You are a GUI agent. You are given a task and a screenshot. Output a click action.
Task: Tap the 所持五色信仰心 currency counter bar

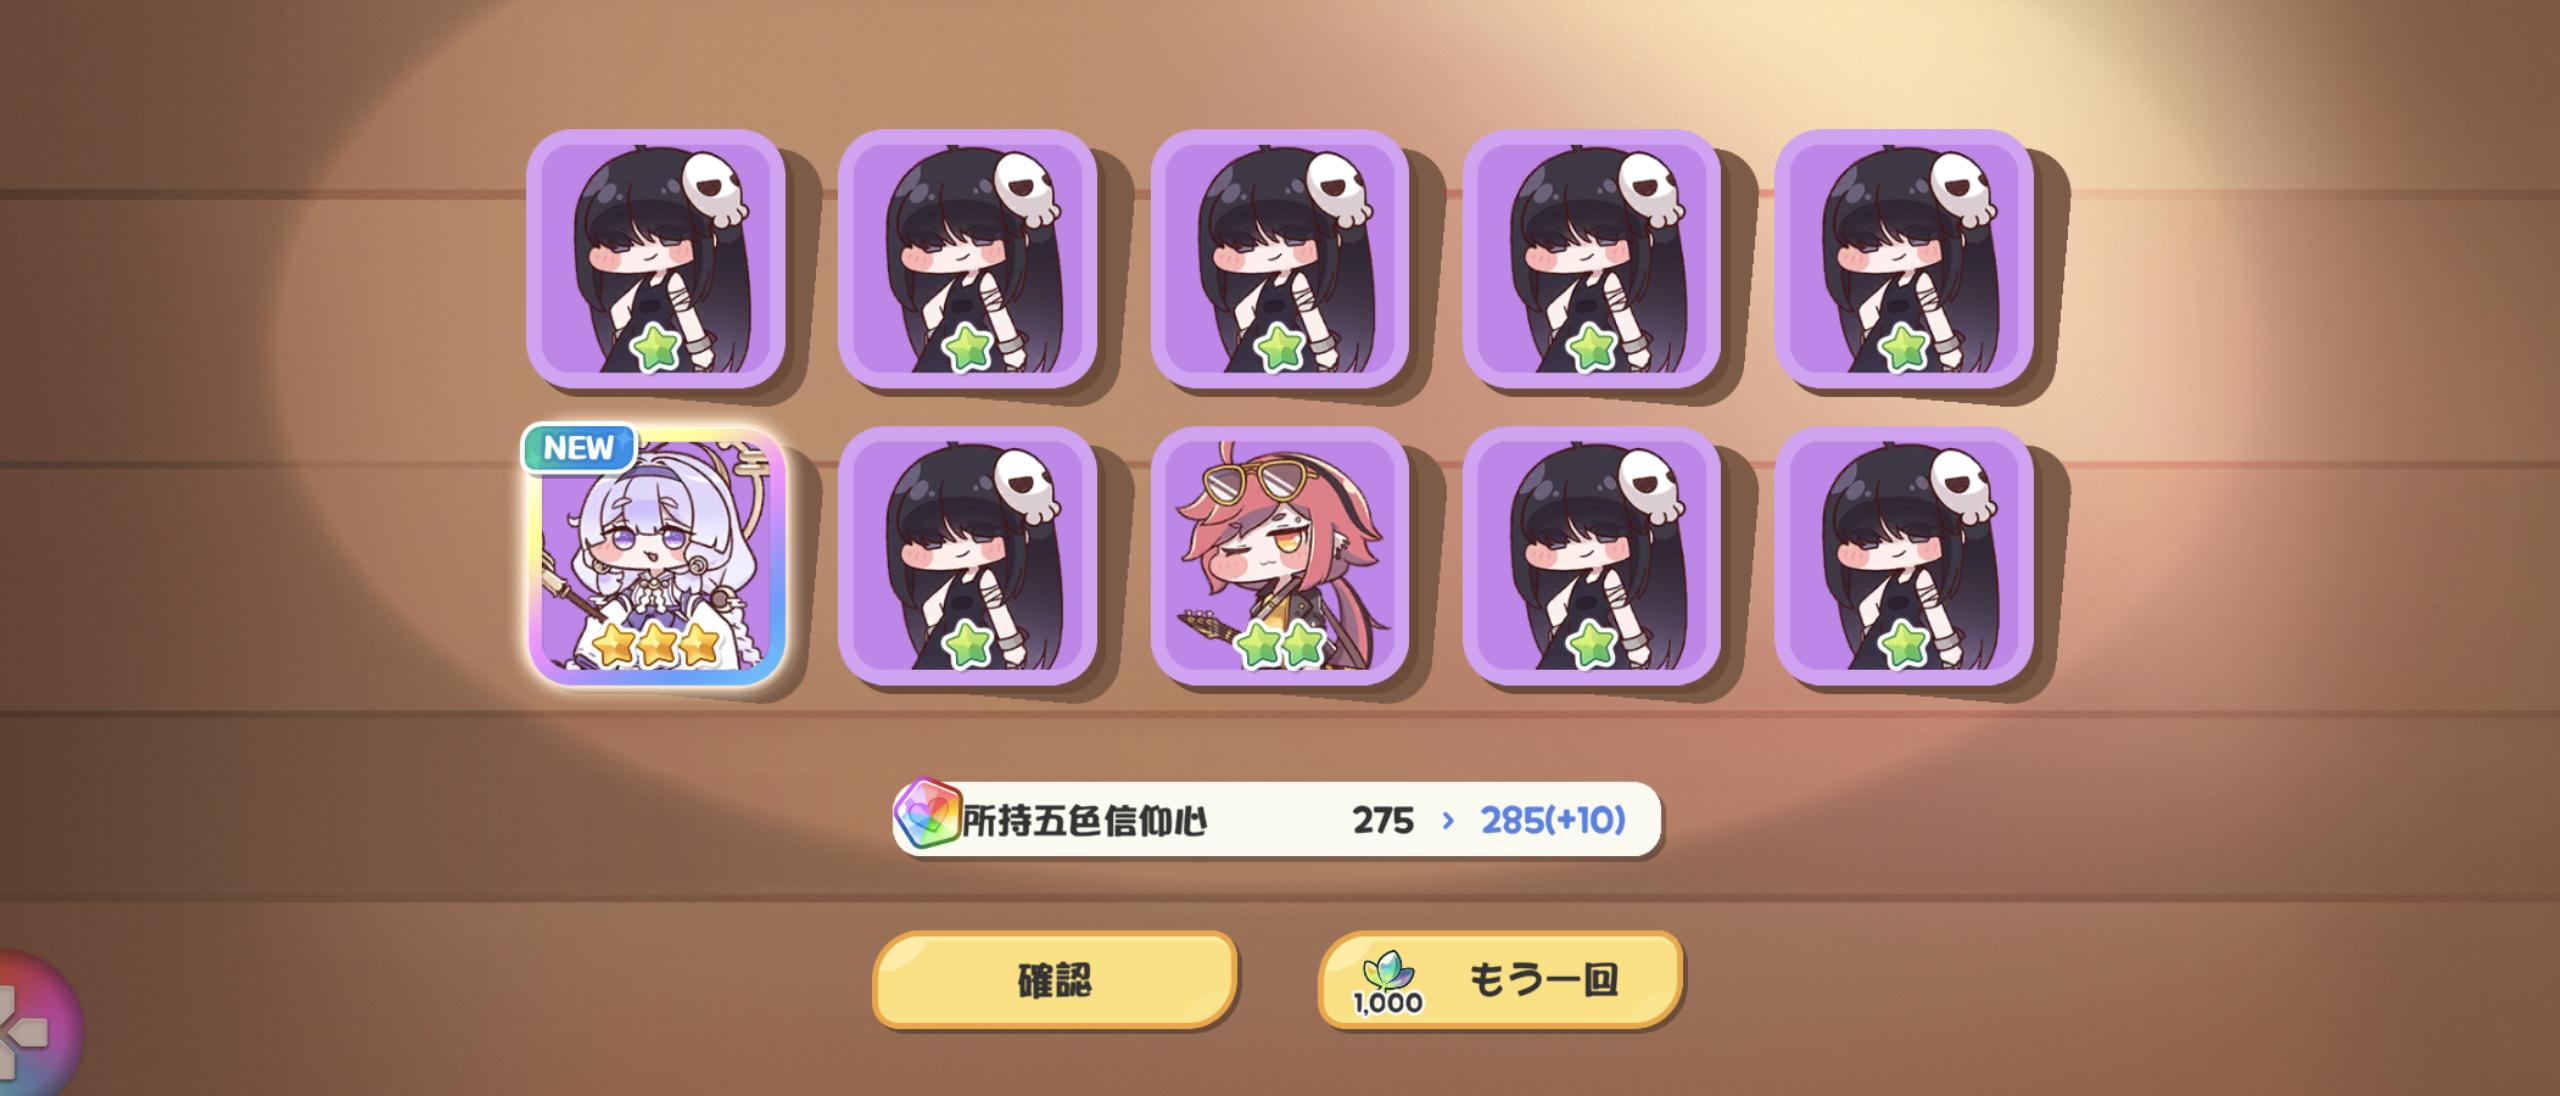click(1277, 820)
